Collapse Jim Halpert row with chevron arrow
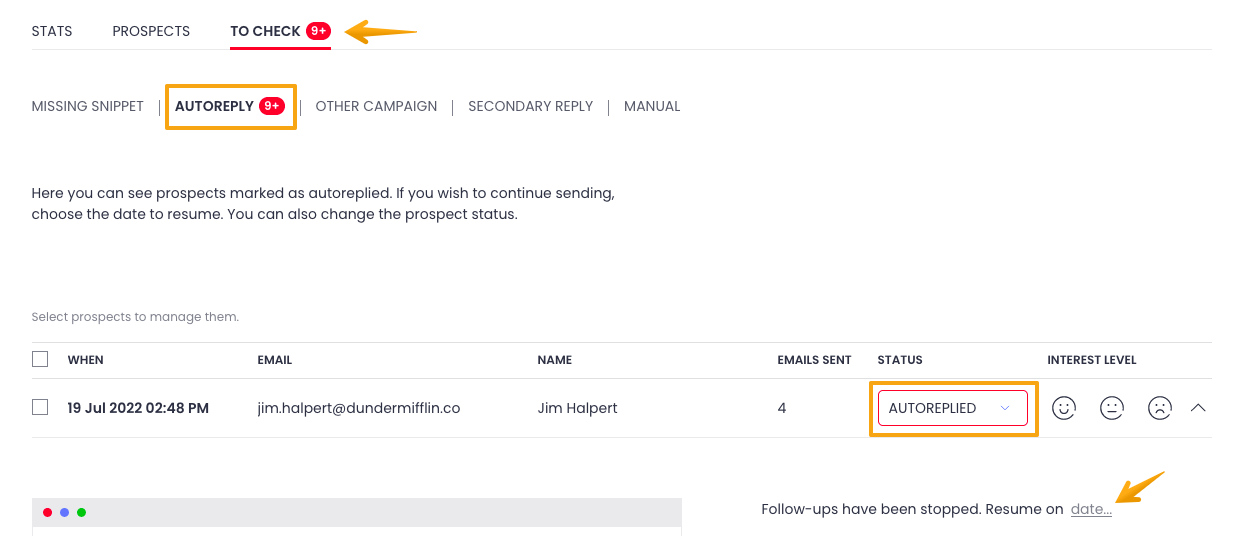The width and height of the screenshot is (1237, 536). [x=1199, y=408]
